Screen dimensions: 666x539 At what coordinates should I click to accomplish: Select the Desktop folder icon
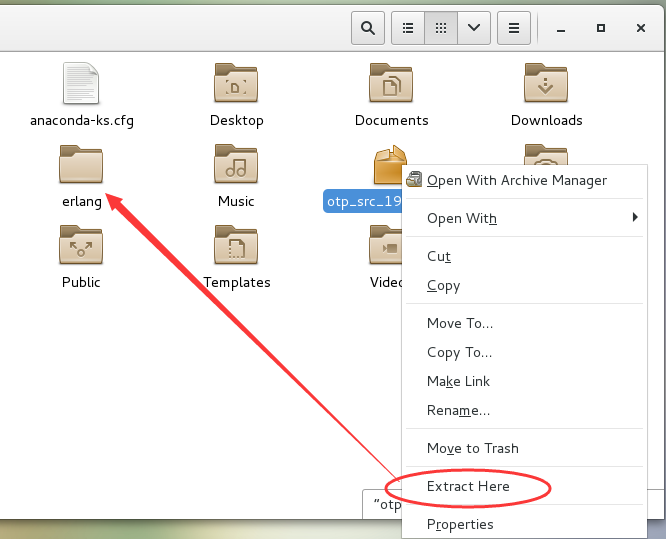click(236, 83)
